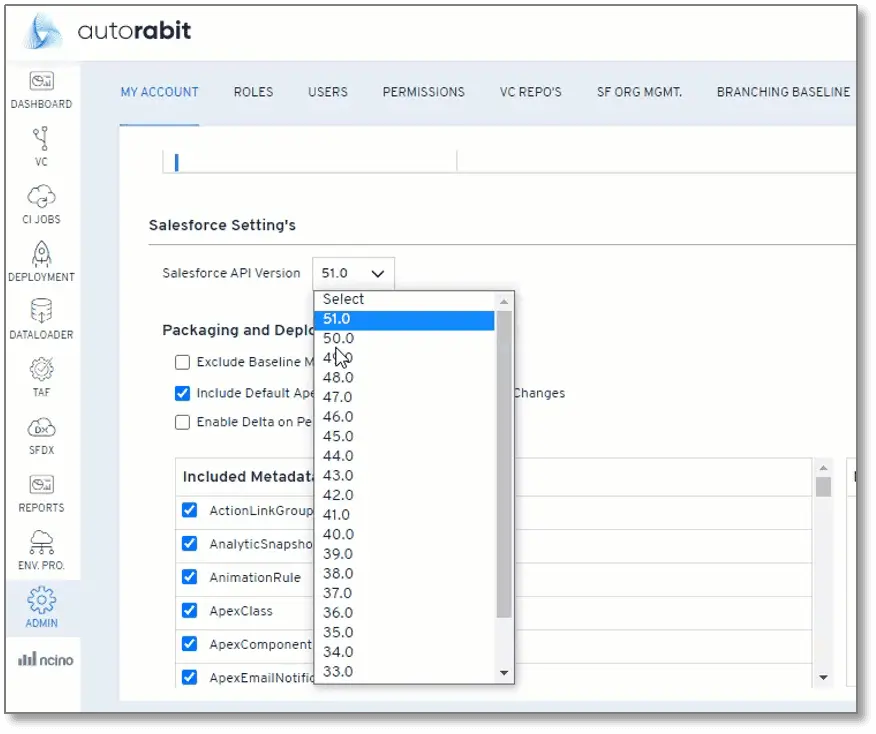Switch to the Branching Baseline tab
876x734 pixels.
[783, 92]
